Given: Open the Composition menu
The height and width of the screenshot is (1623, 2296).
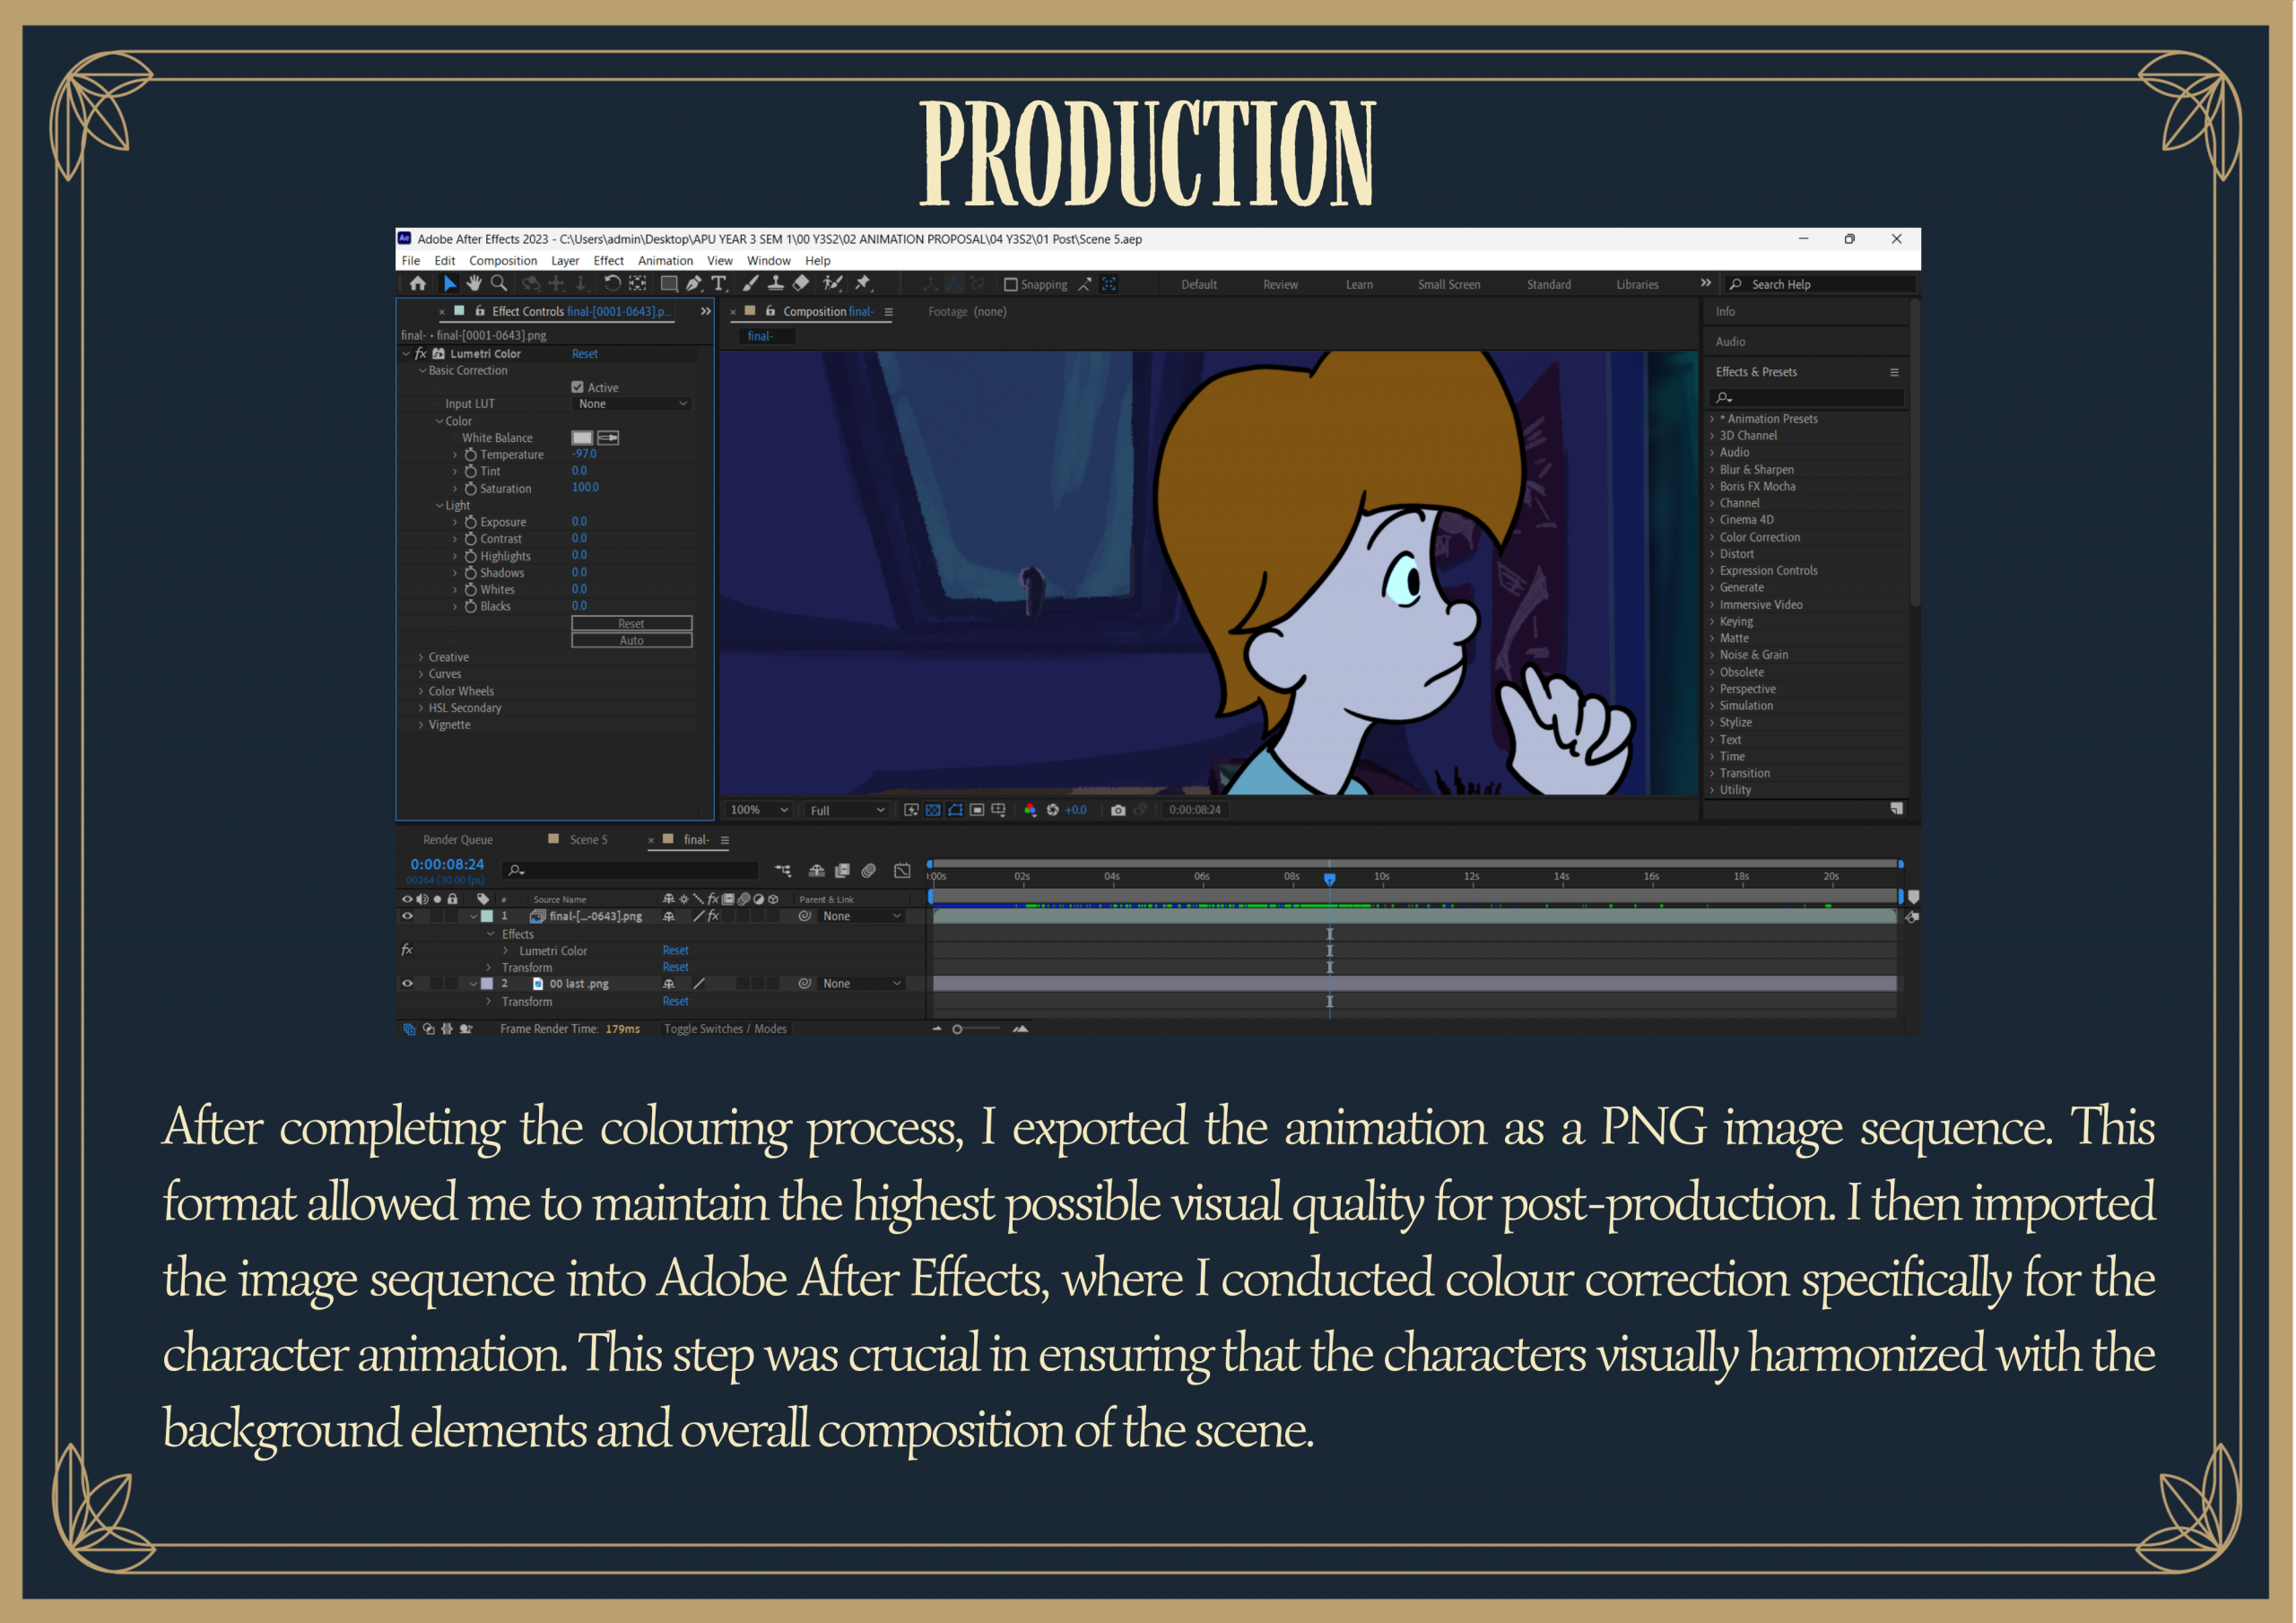Looking at the screenshot, I should pyautogui.click(x=503, y=261).
